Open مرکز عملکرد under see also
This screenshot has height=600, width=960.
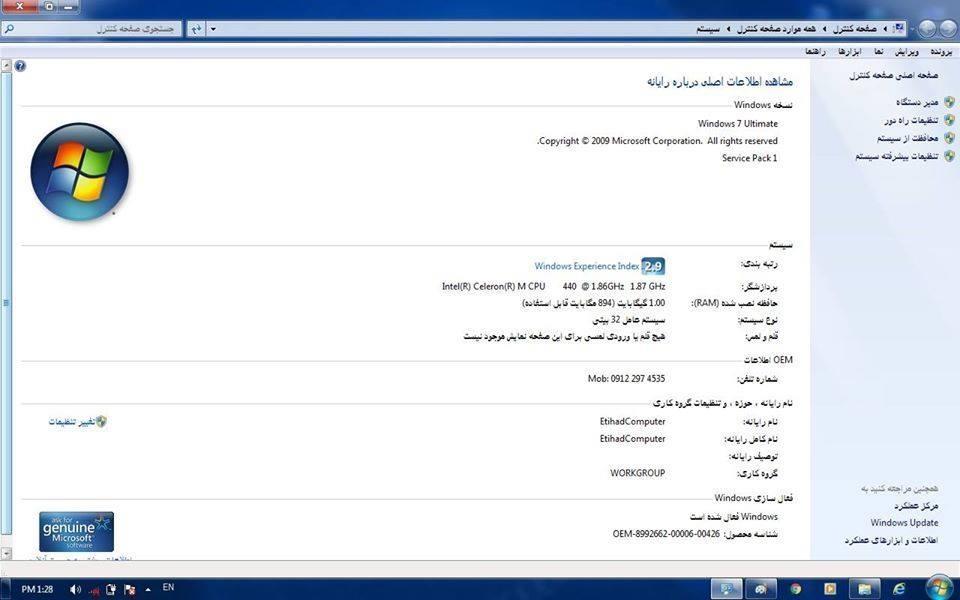tap(916, 506)
